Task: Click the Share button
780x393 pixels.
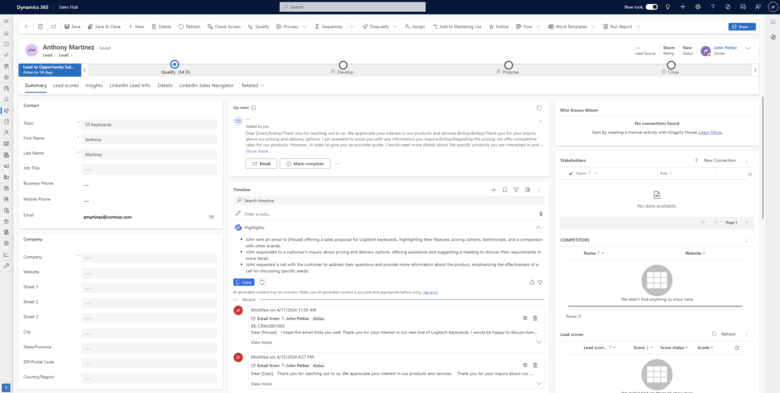Action: point(742,27)
